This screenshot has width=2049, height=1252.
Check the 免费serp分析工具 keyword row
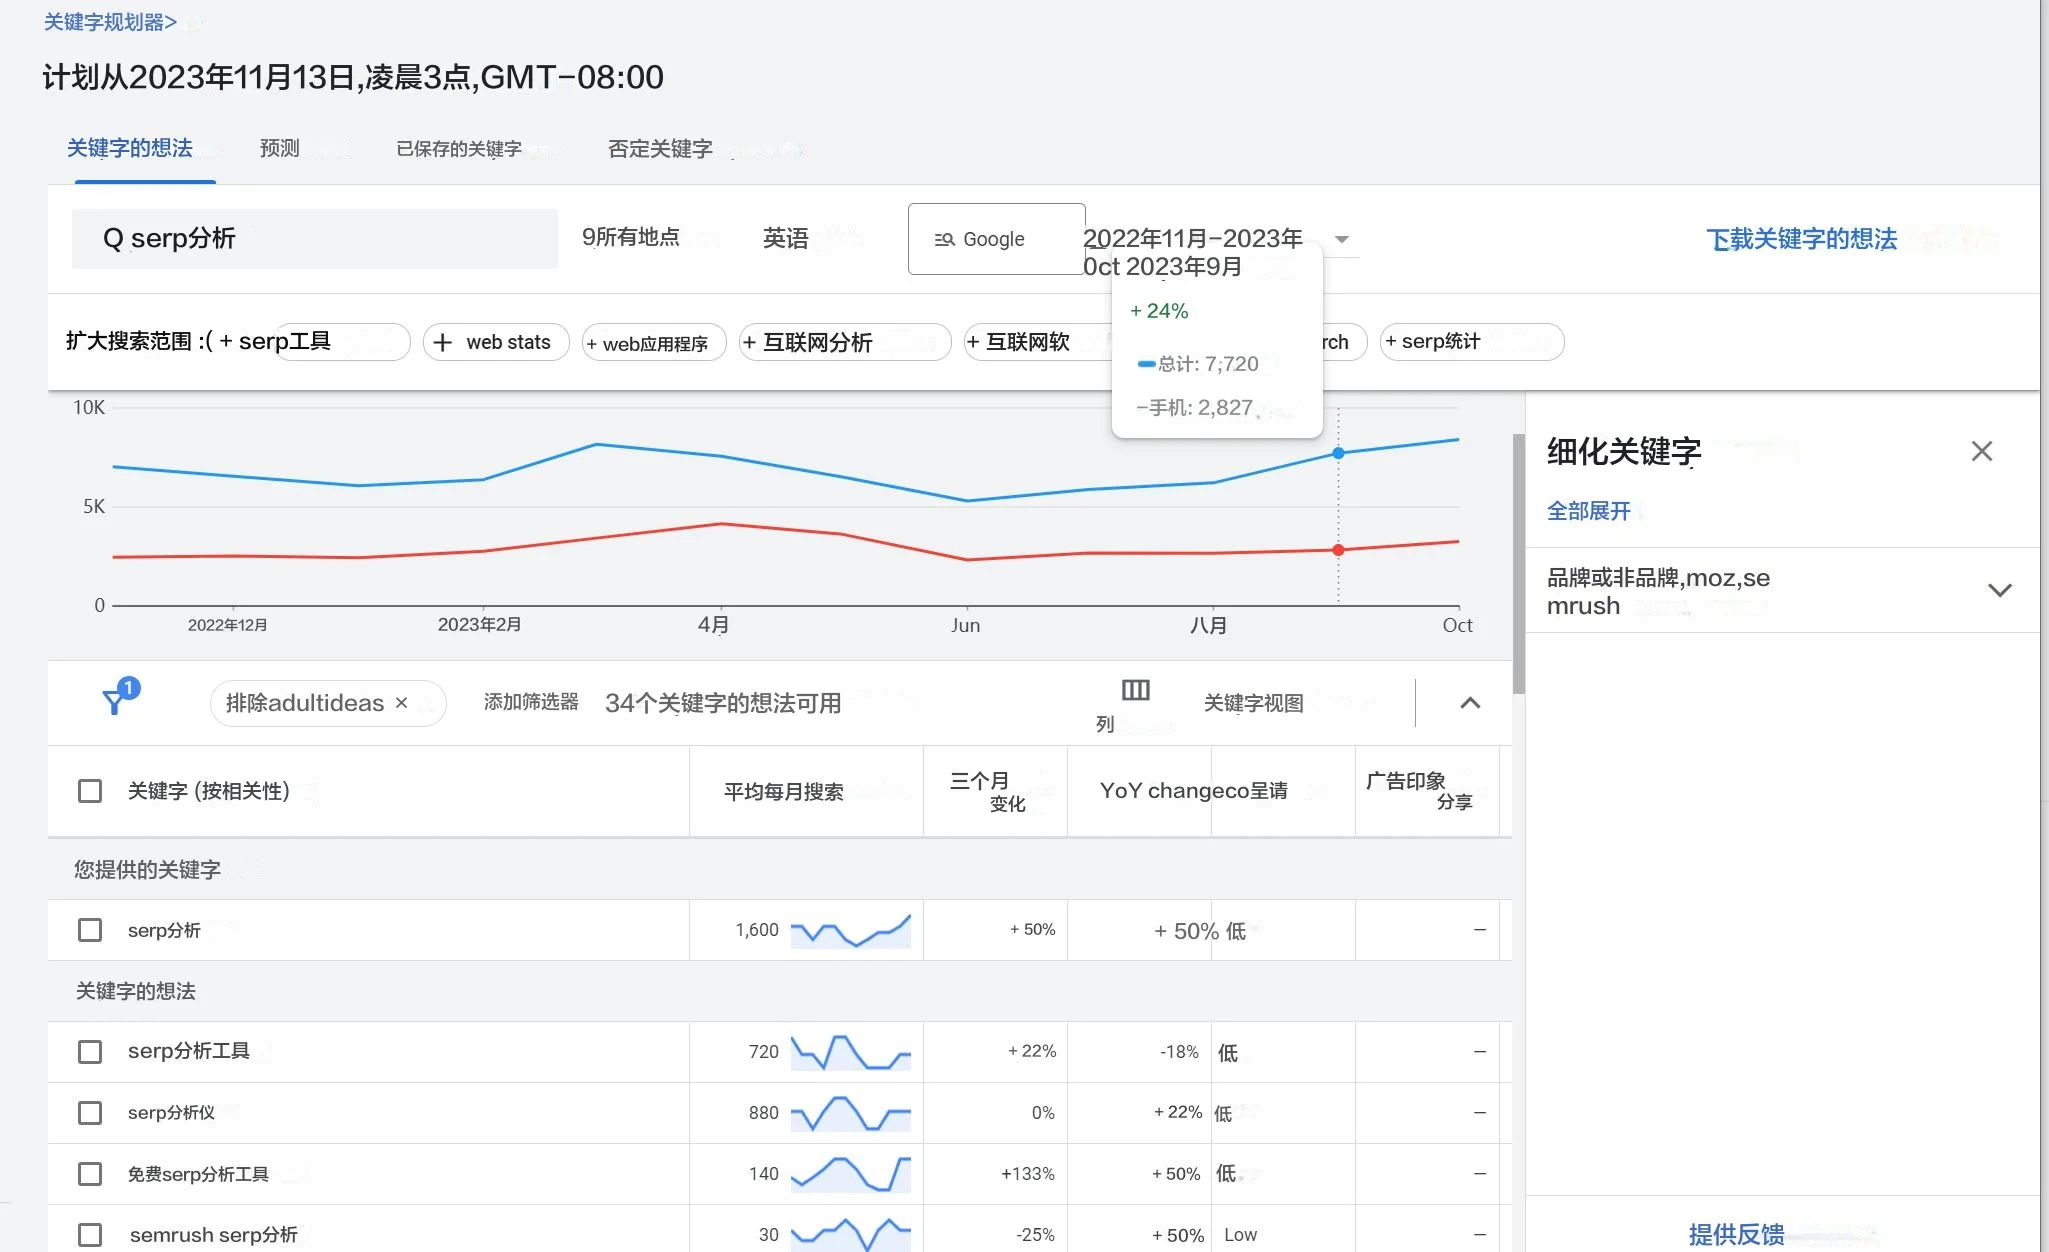coord(90,1174)
